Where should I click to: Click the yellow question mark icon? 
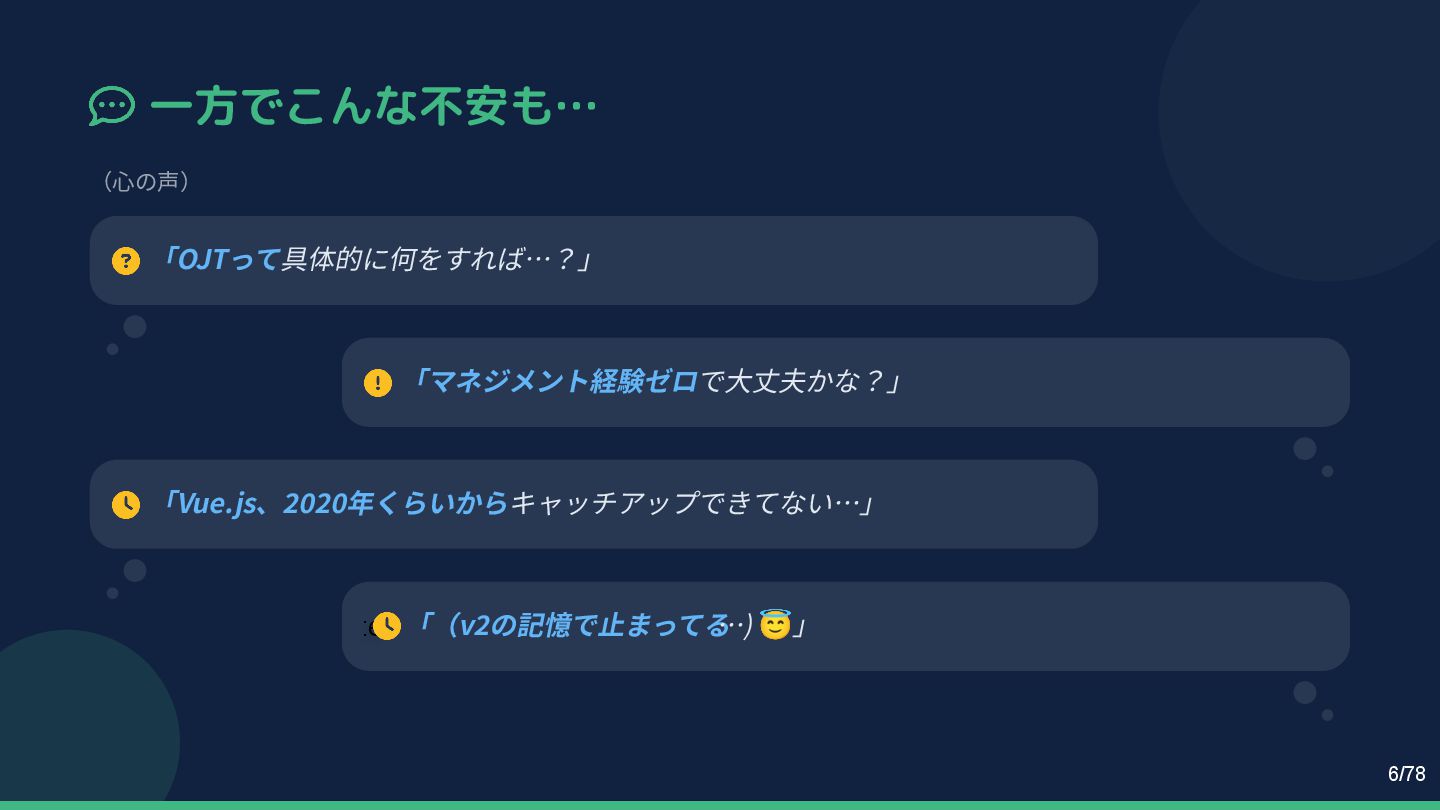(125, 261)
